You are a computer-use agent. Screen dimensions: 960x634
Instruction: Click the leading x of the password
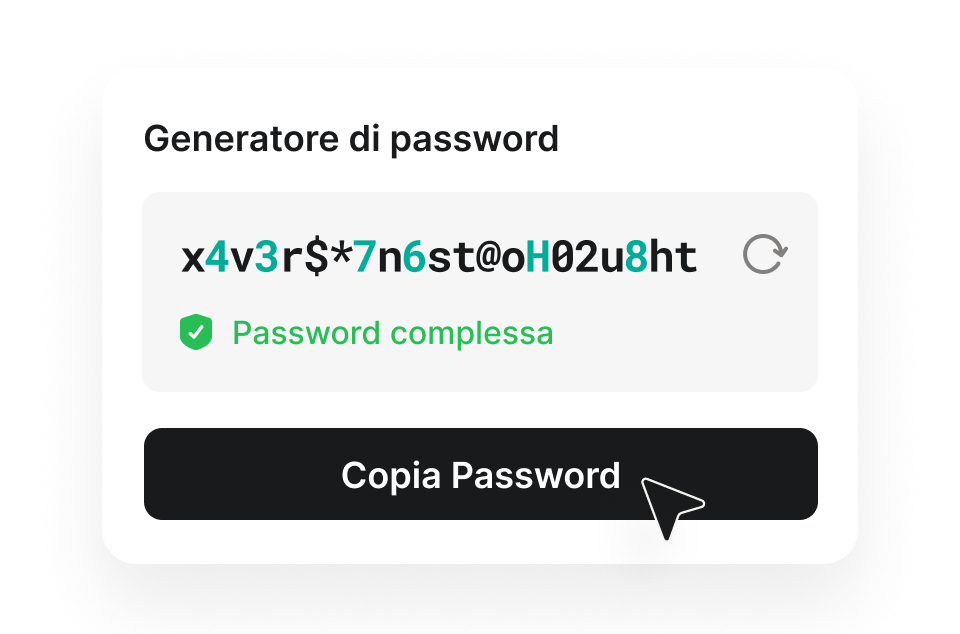pyautogui.click(x=193, y=260)
